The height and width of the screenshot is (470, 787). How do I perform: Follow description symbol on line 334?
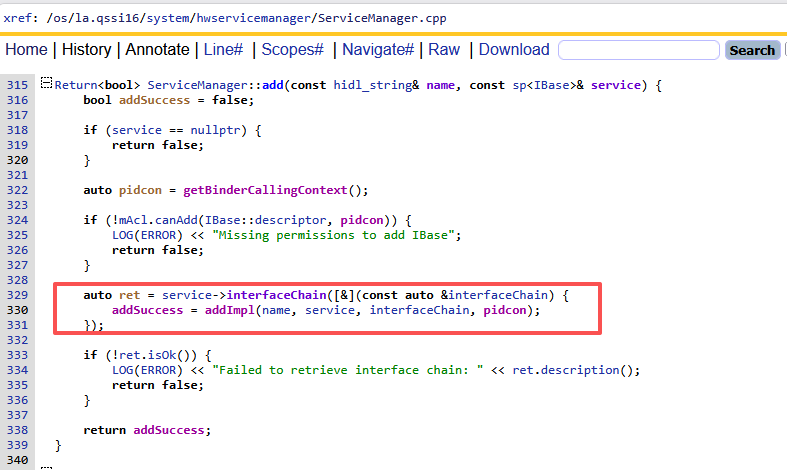click(580, 370)
